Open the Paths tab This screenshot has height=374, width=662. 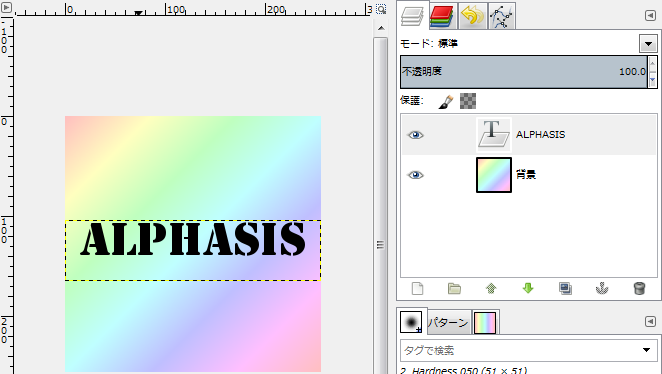tap(502, 16)
